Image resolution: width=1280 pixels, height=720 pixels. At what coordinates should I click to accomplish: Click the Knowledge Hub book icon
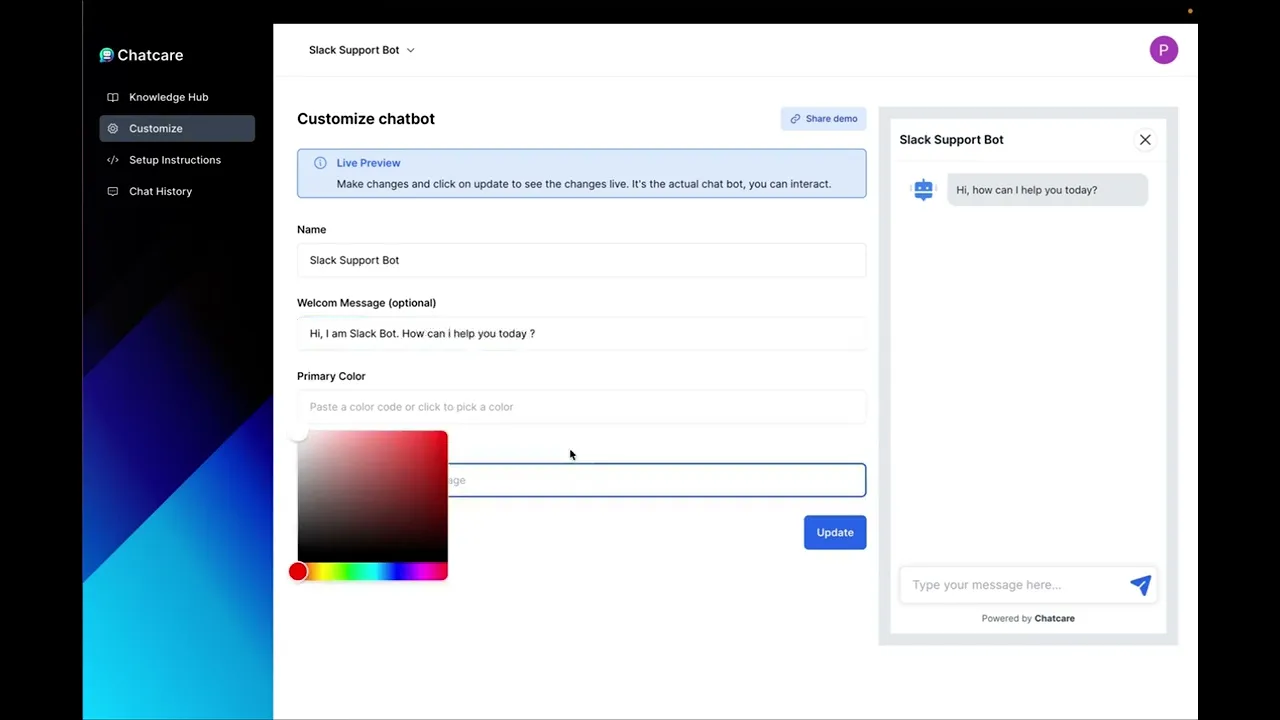[113, 97]
